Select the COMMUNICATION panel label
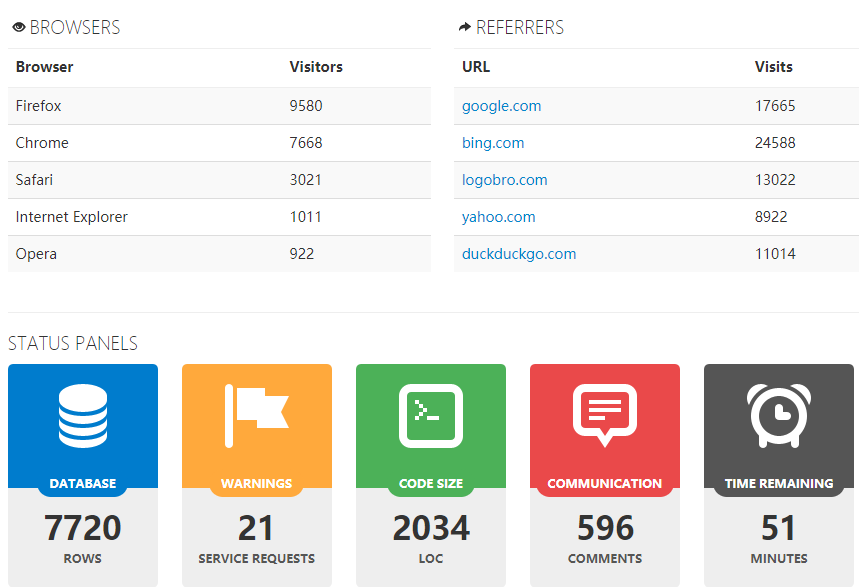The width and height of the screenshot is (859, 587). tap(605, 483)
